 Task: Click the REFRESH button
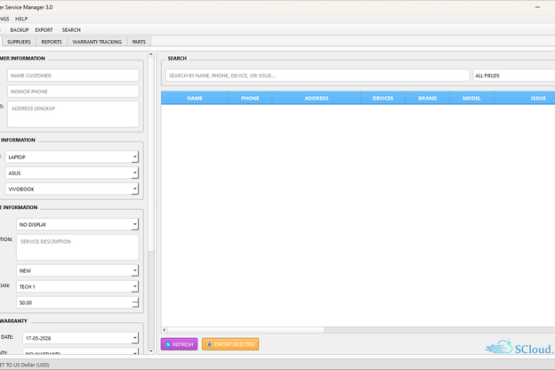point(179,344)
